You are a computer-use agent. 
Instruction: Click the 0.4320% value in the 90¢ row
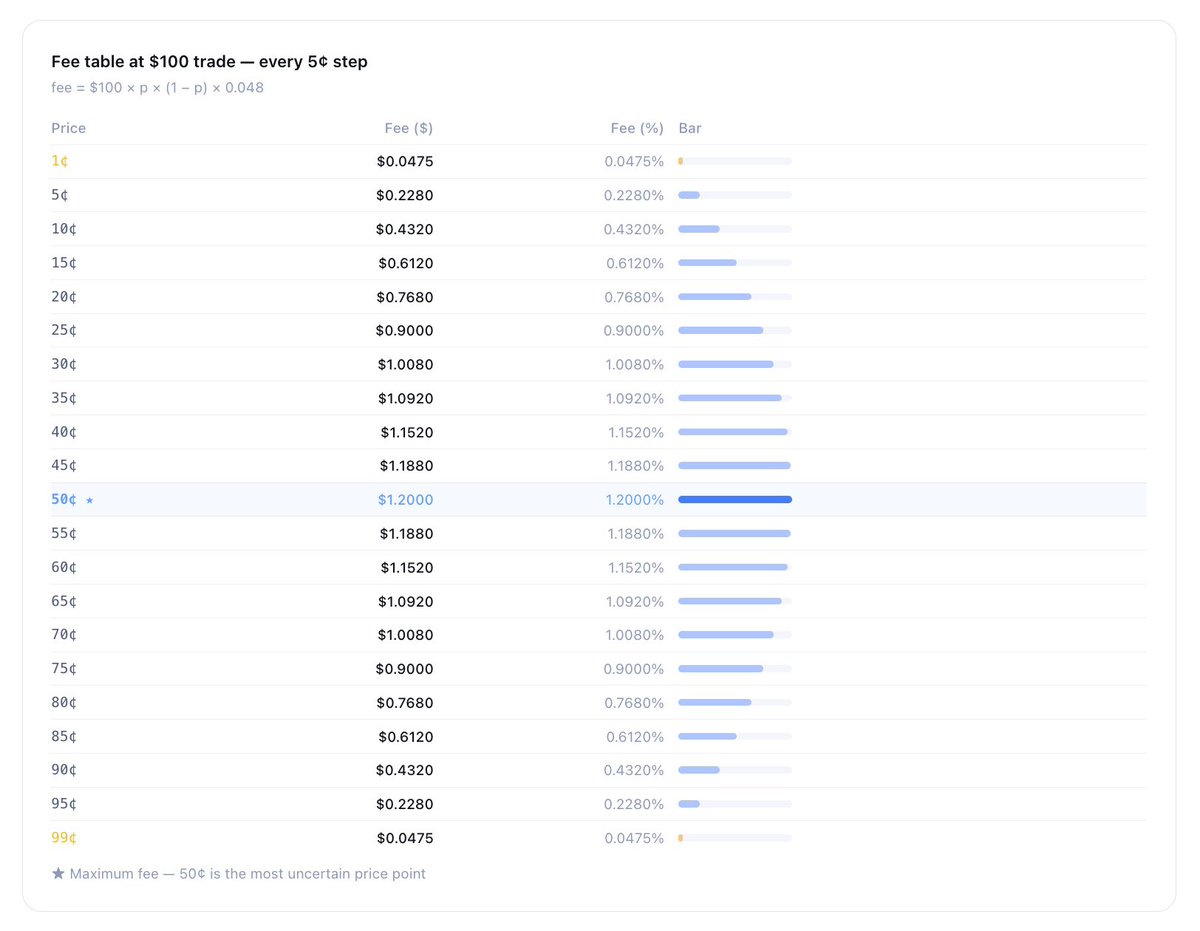click(x=634, y=770)
